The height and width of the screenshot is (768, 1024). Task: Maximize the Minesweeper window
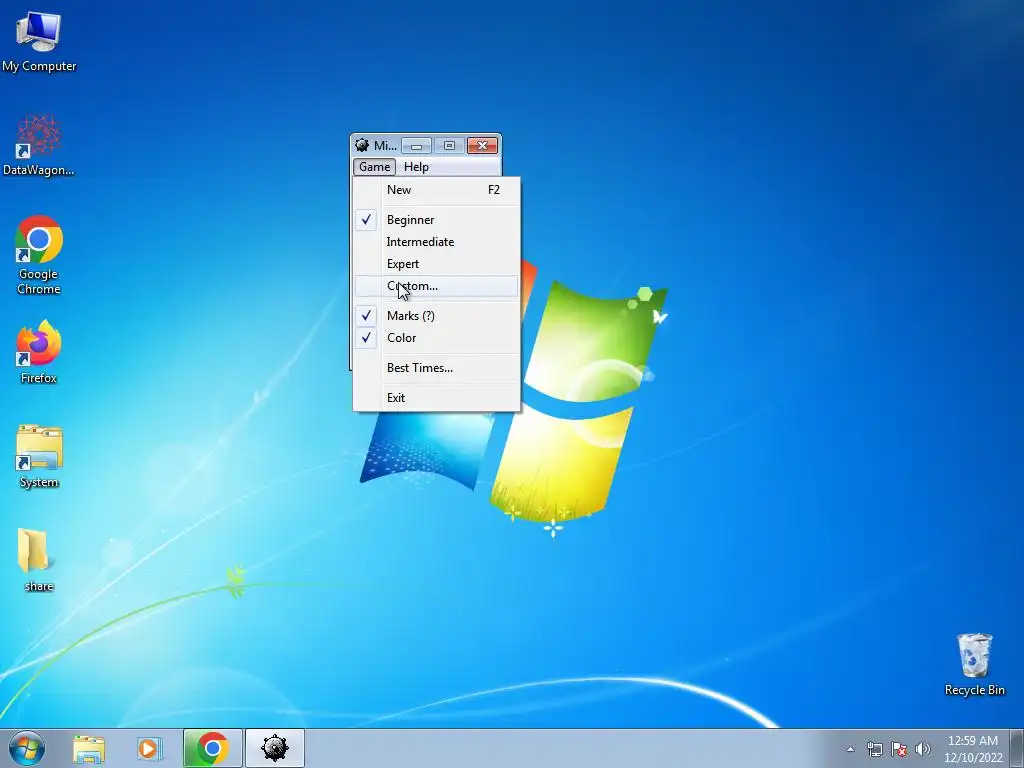[x=449, y=145]
